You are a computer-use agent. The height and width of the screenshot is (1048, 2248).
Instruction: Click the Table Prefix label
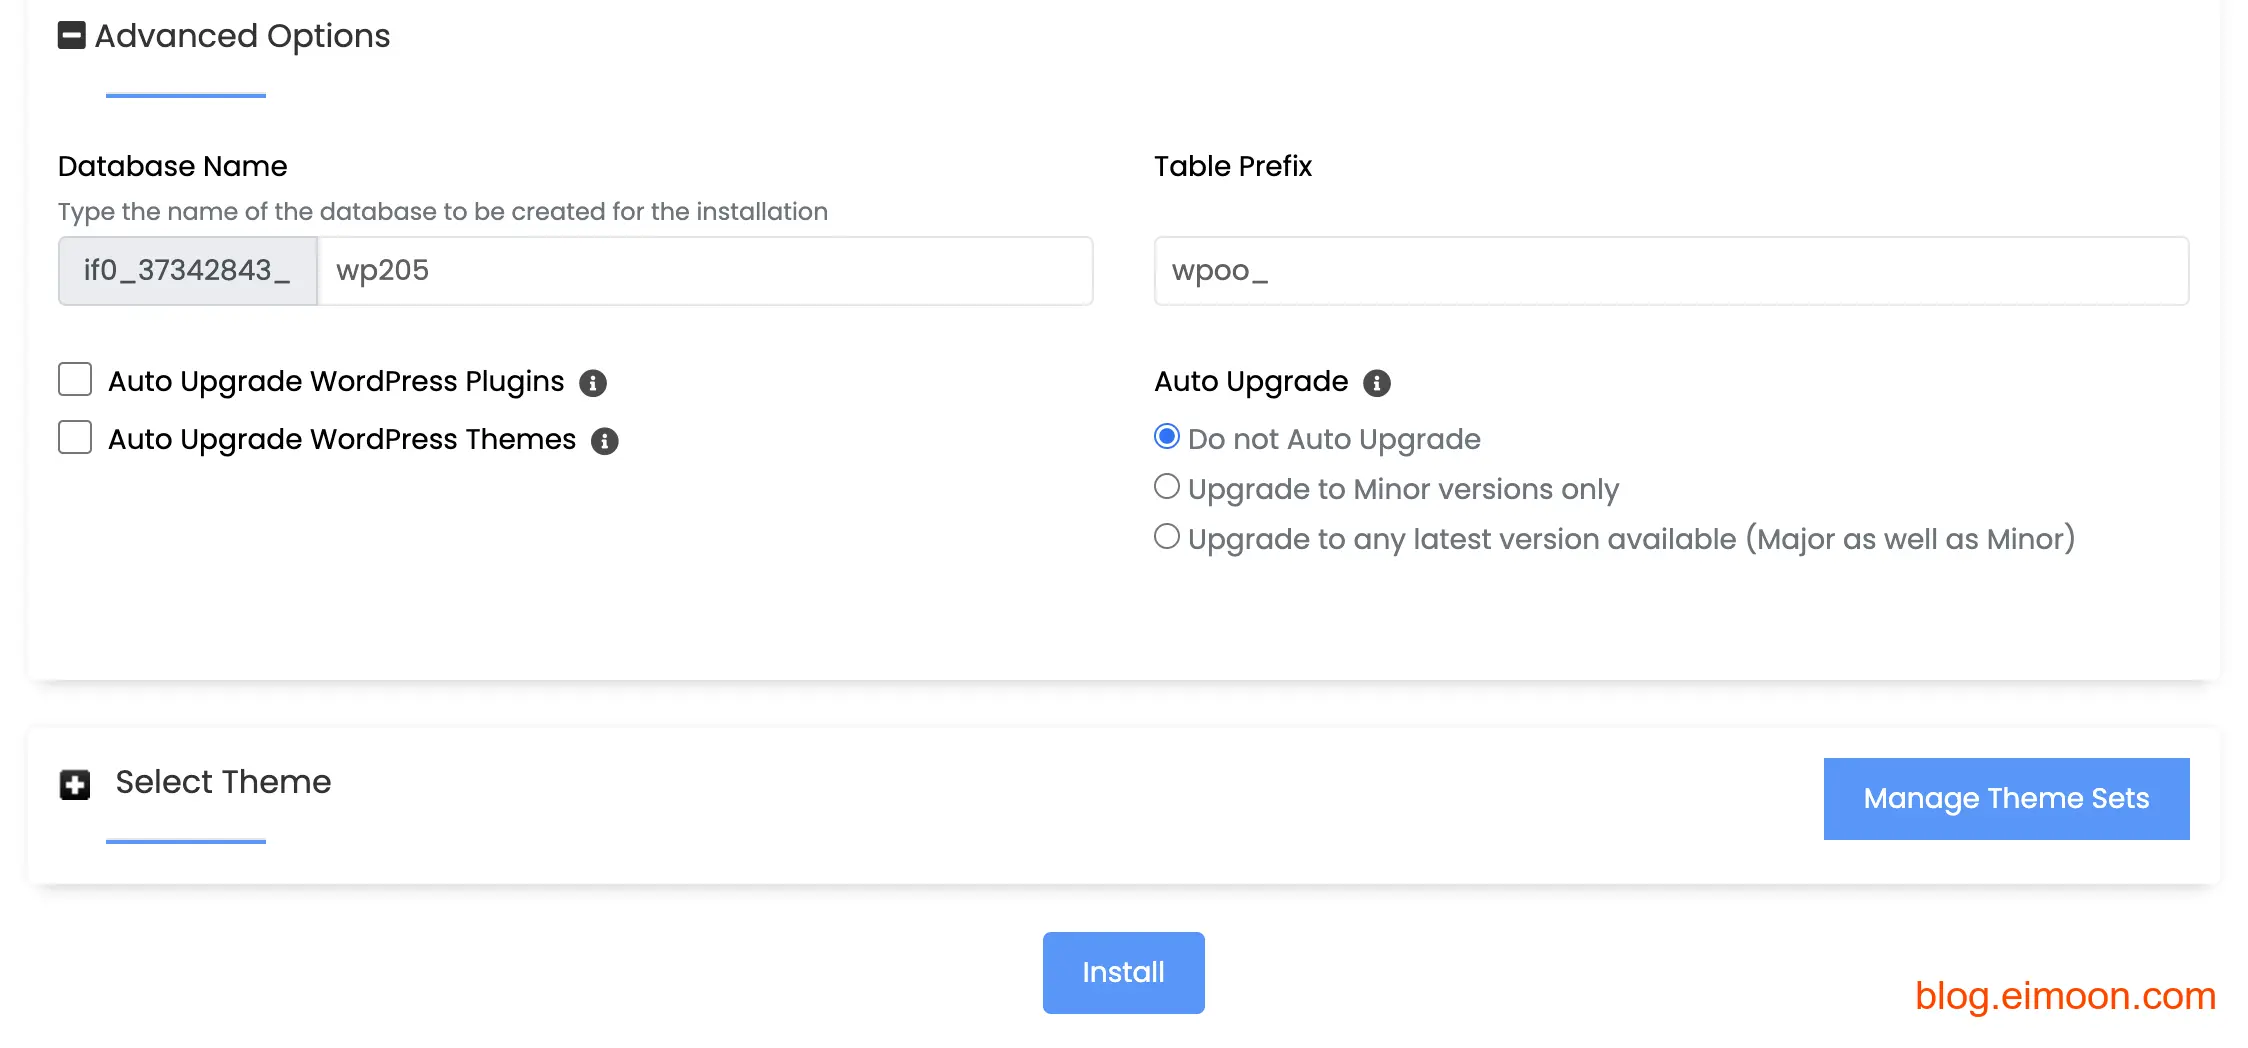point(1233,166)
